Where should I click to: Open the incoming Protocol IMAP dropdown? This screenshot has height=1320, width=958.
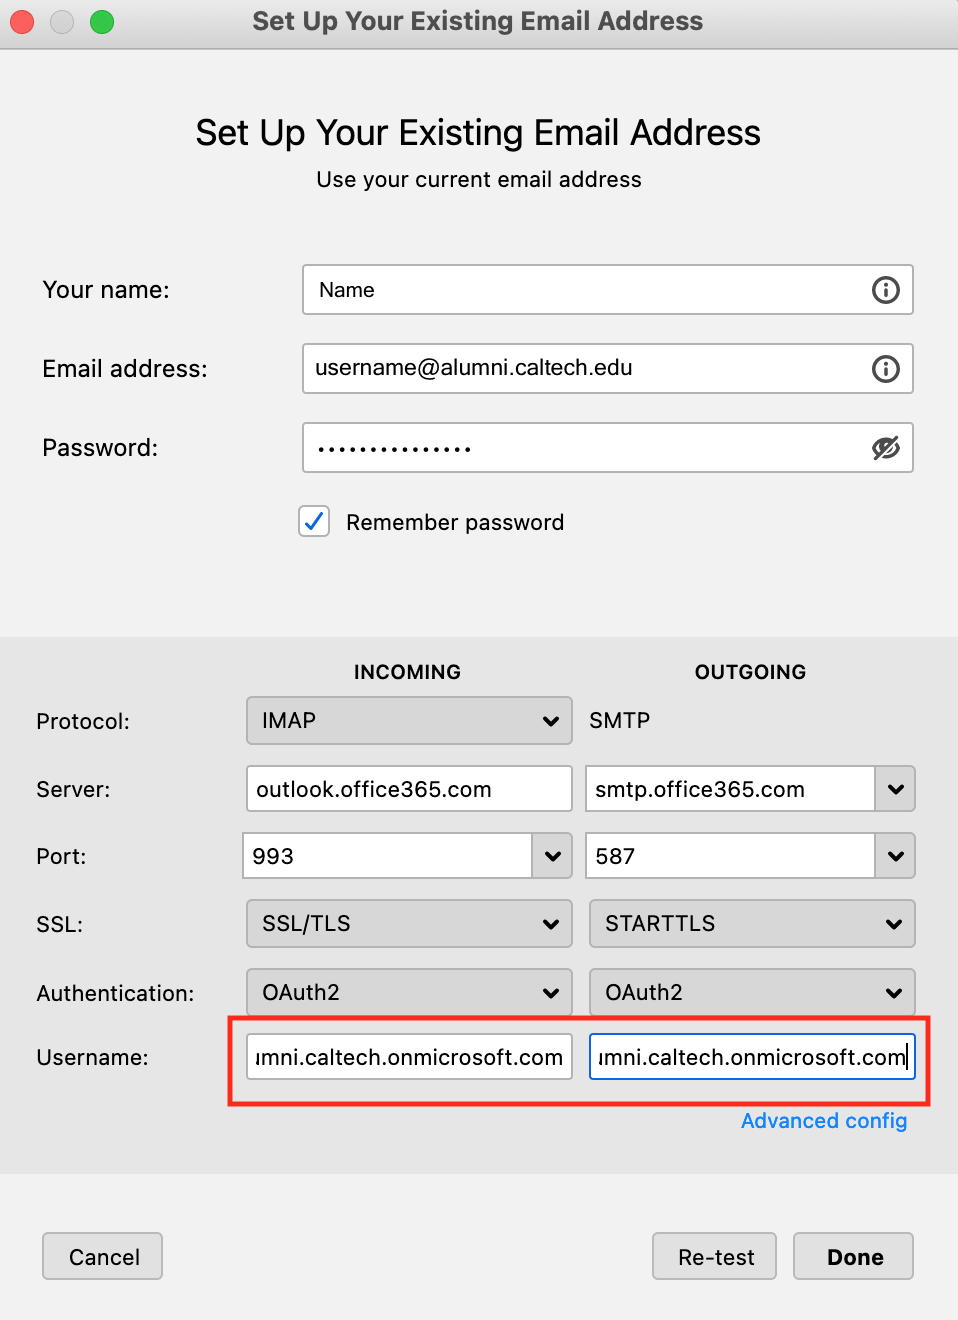(409, 721)
